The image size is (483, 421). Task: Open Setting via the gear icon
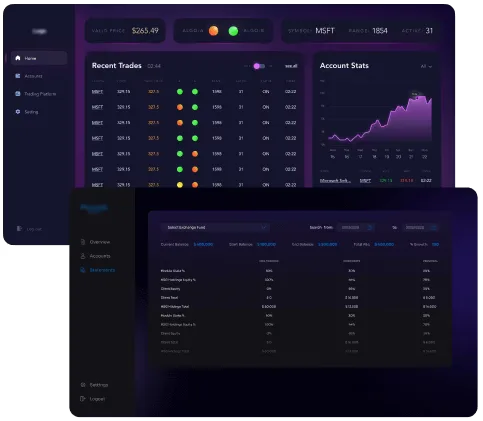18,112
